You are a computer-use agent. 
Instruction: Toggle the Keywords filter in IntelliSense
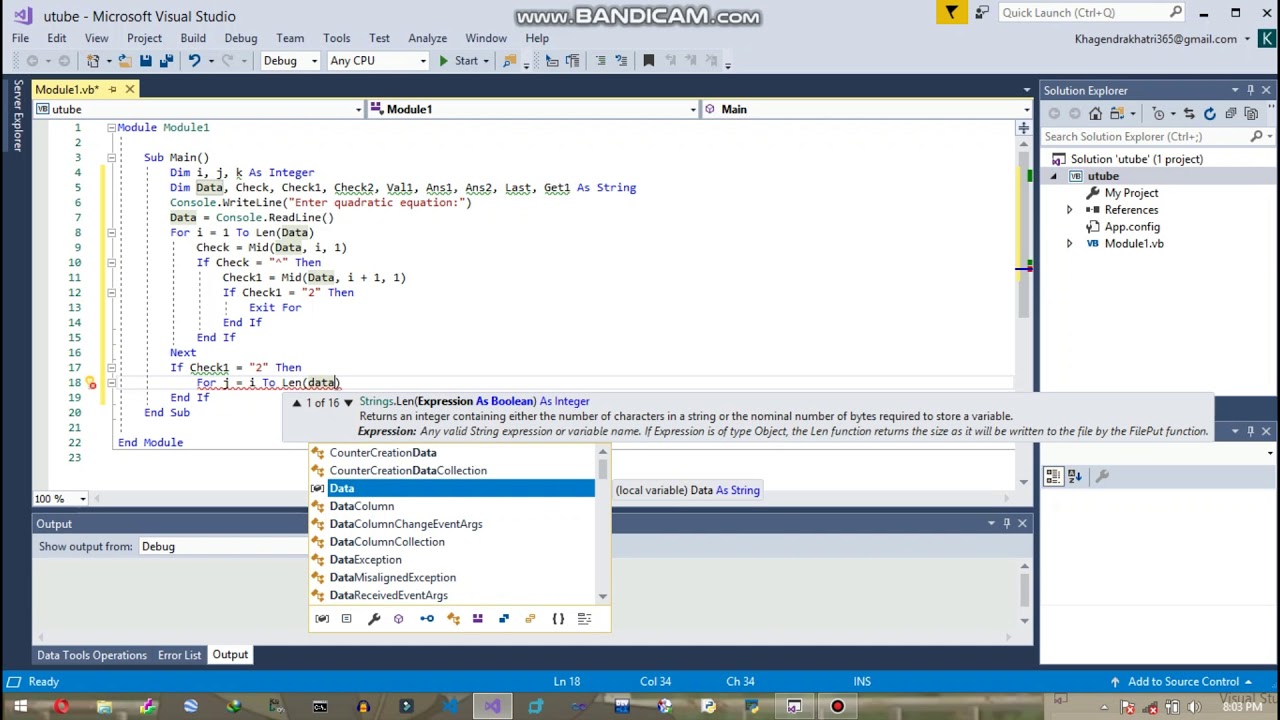[x=584, y=619]
